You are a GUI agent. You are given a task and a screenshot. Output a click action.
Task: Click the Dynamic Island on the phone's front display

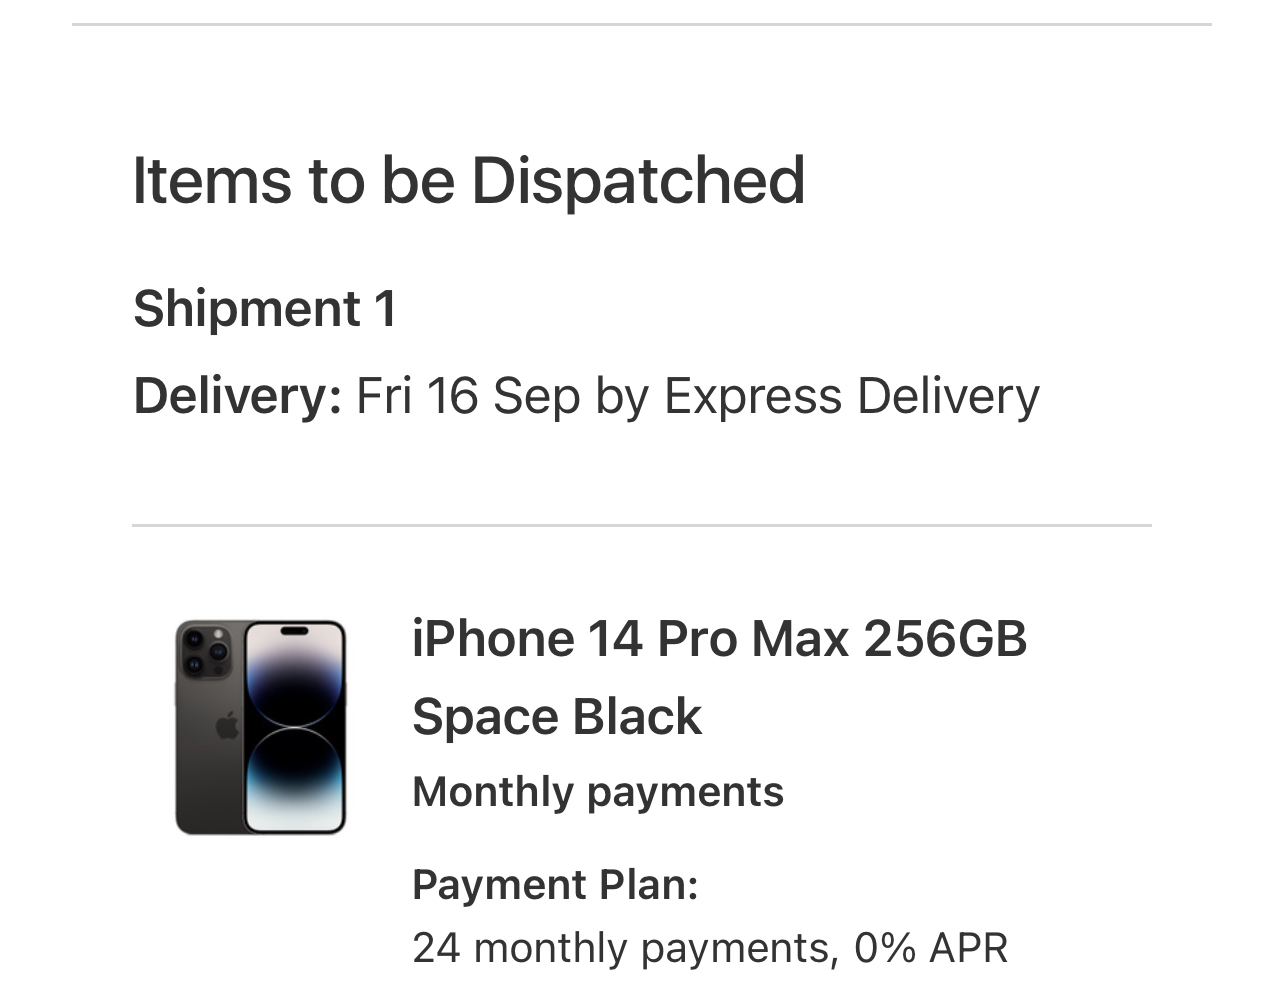295,632
